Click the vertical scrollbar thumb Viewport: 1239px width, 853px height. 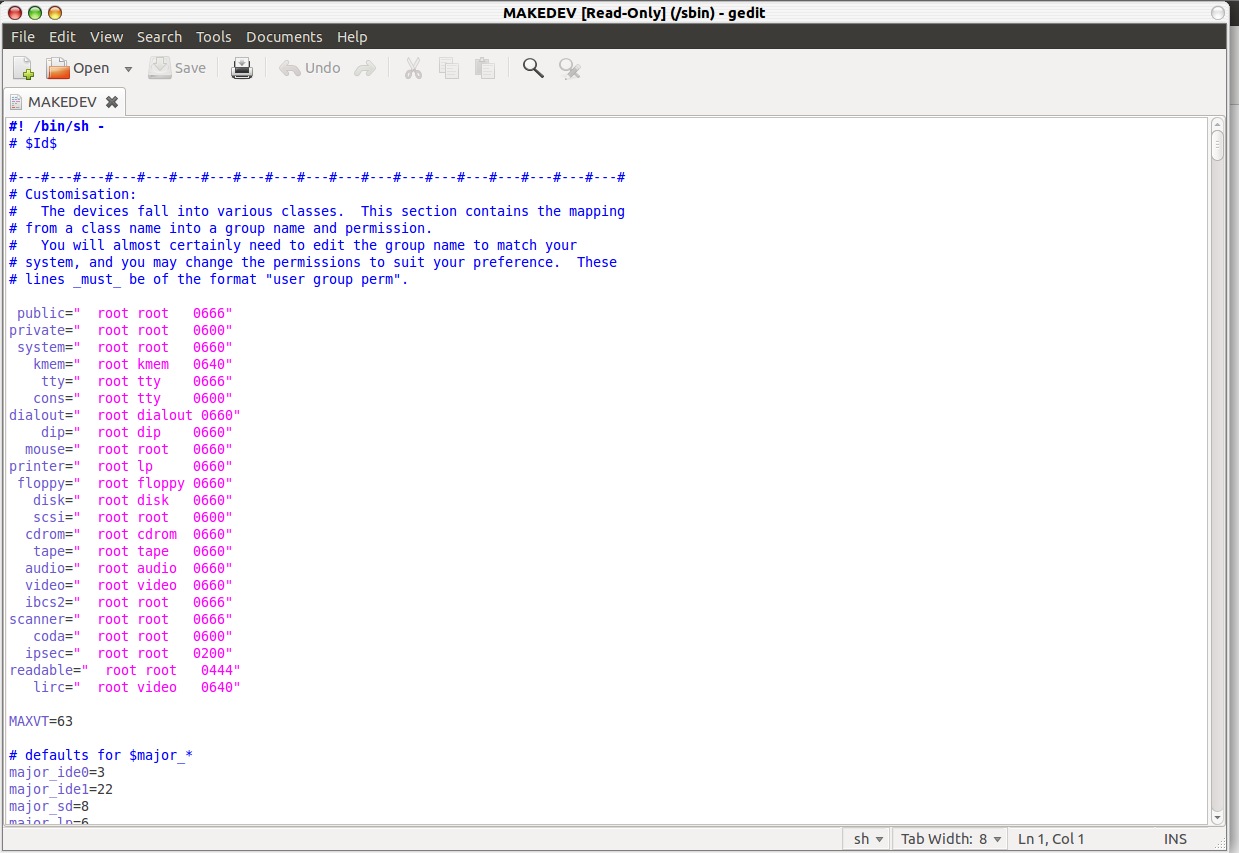1217,145
